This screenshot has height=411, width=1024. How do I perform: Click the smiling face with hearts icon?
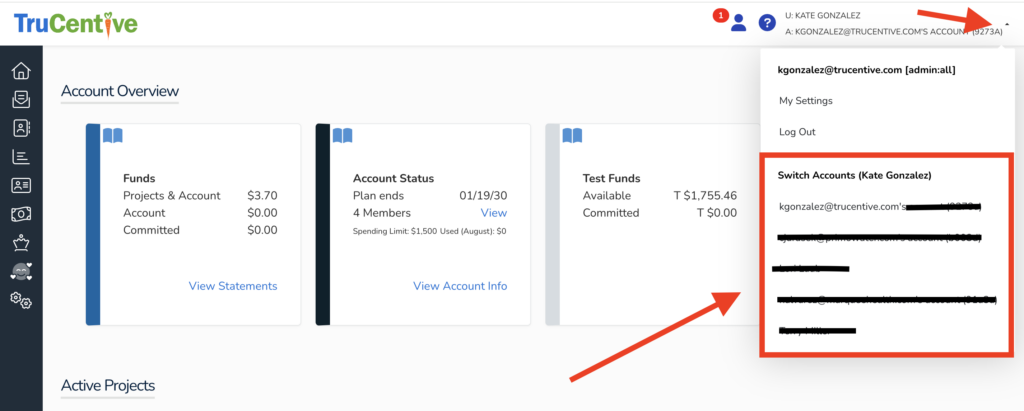point(21,272)
